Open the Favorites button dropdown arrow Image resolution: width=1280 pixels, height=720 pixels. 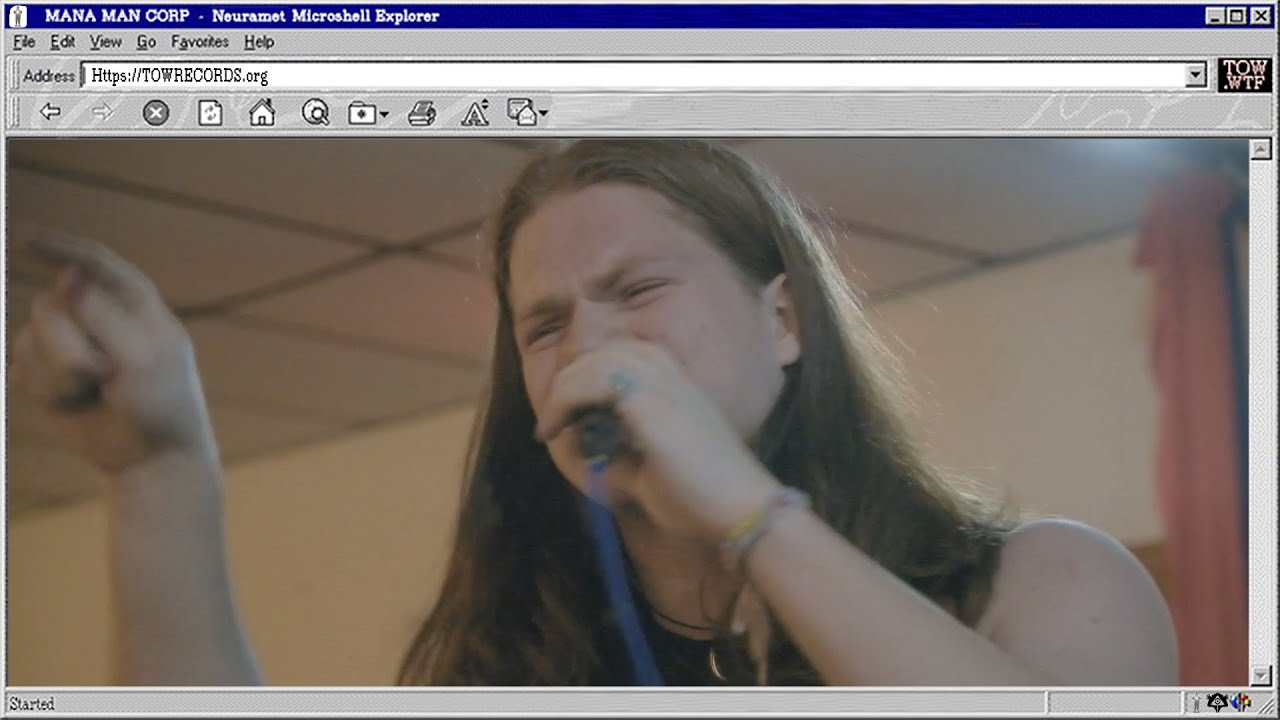384,115
